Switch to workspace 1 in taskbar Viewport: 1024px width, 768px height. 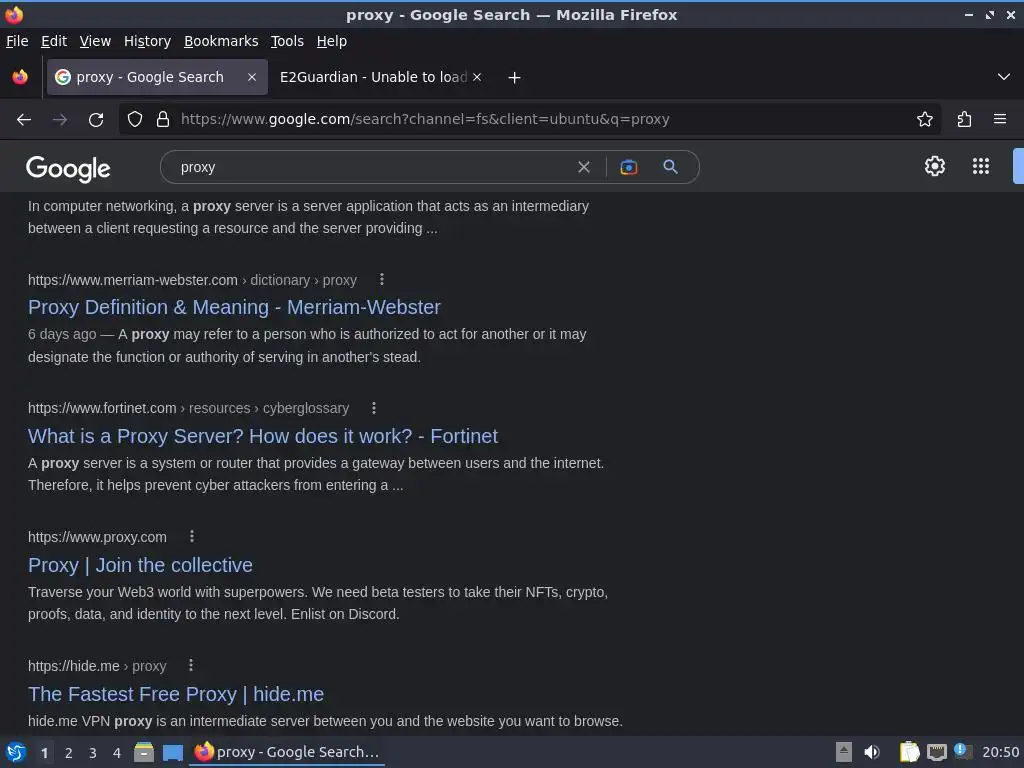(x=44, y=753)
